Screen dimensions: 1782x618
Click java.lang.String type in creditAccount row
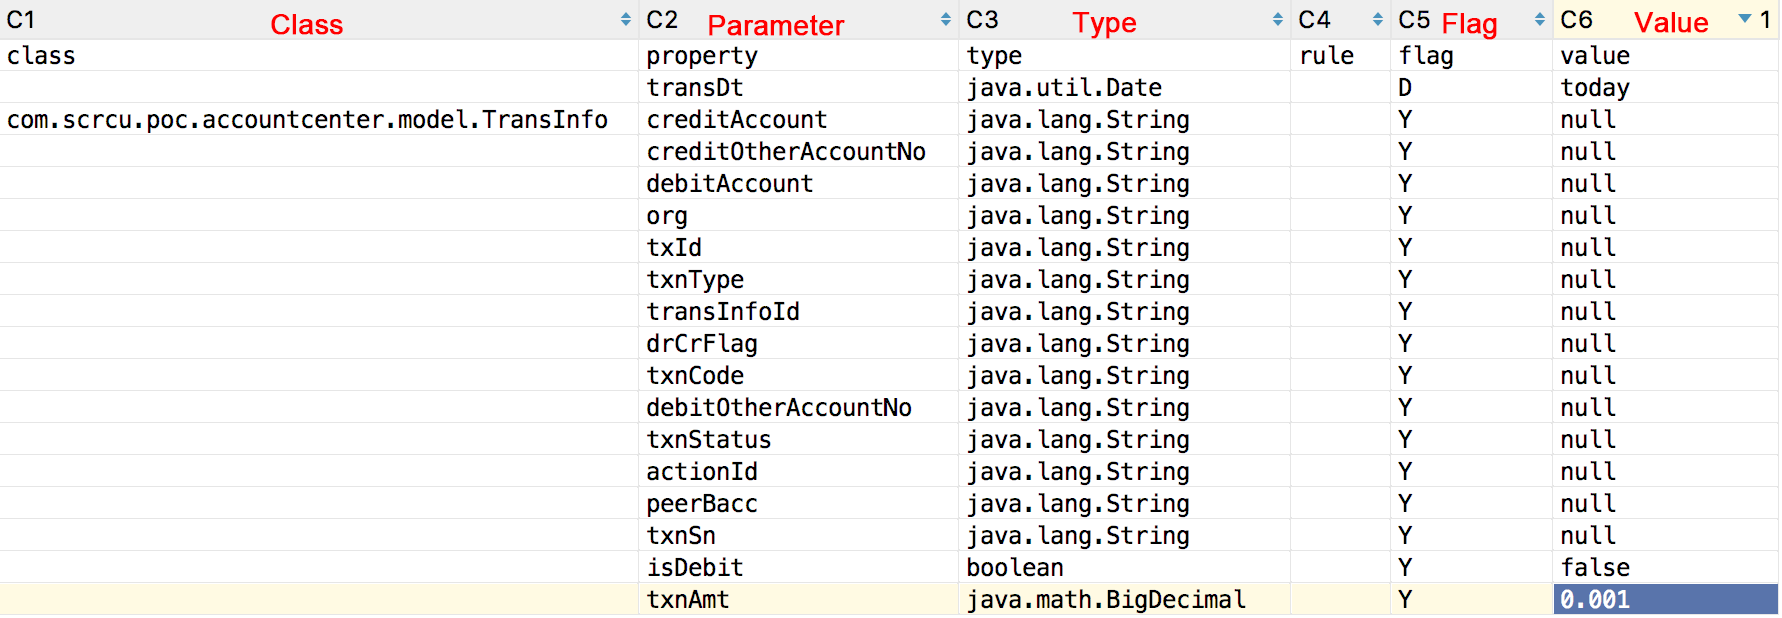pos(1125,119)
